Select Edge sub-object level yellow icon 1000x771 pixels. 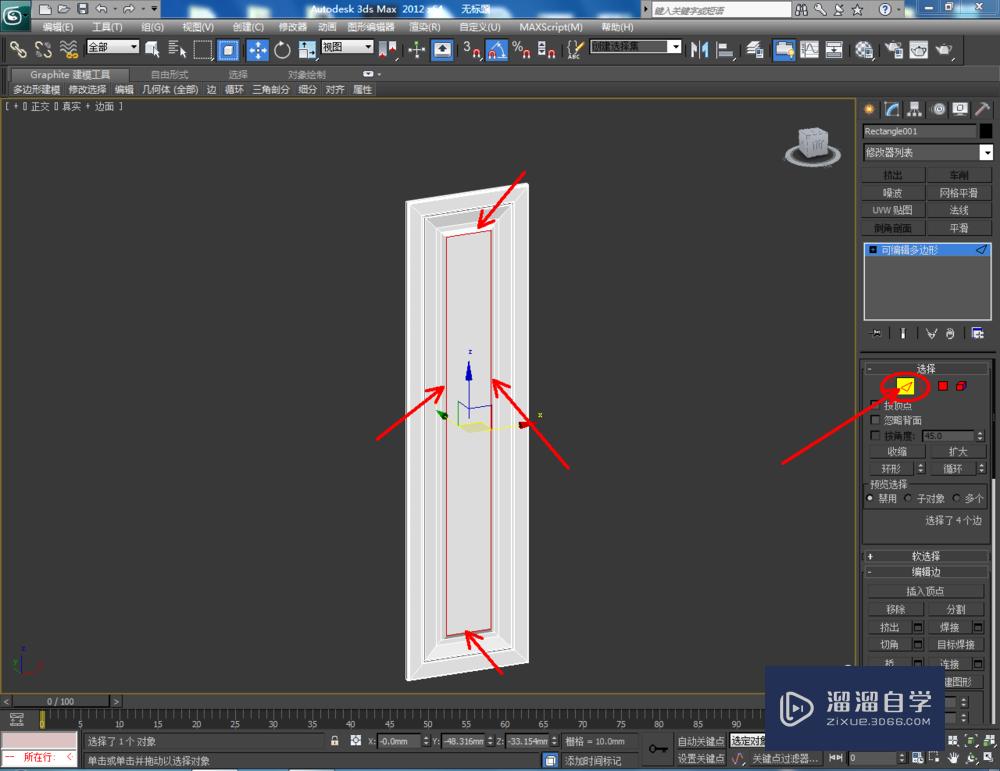[905, 386]
